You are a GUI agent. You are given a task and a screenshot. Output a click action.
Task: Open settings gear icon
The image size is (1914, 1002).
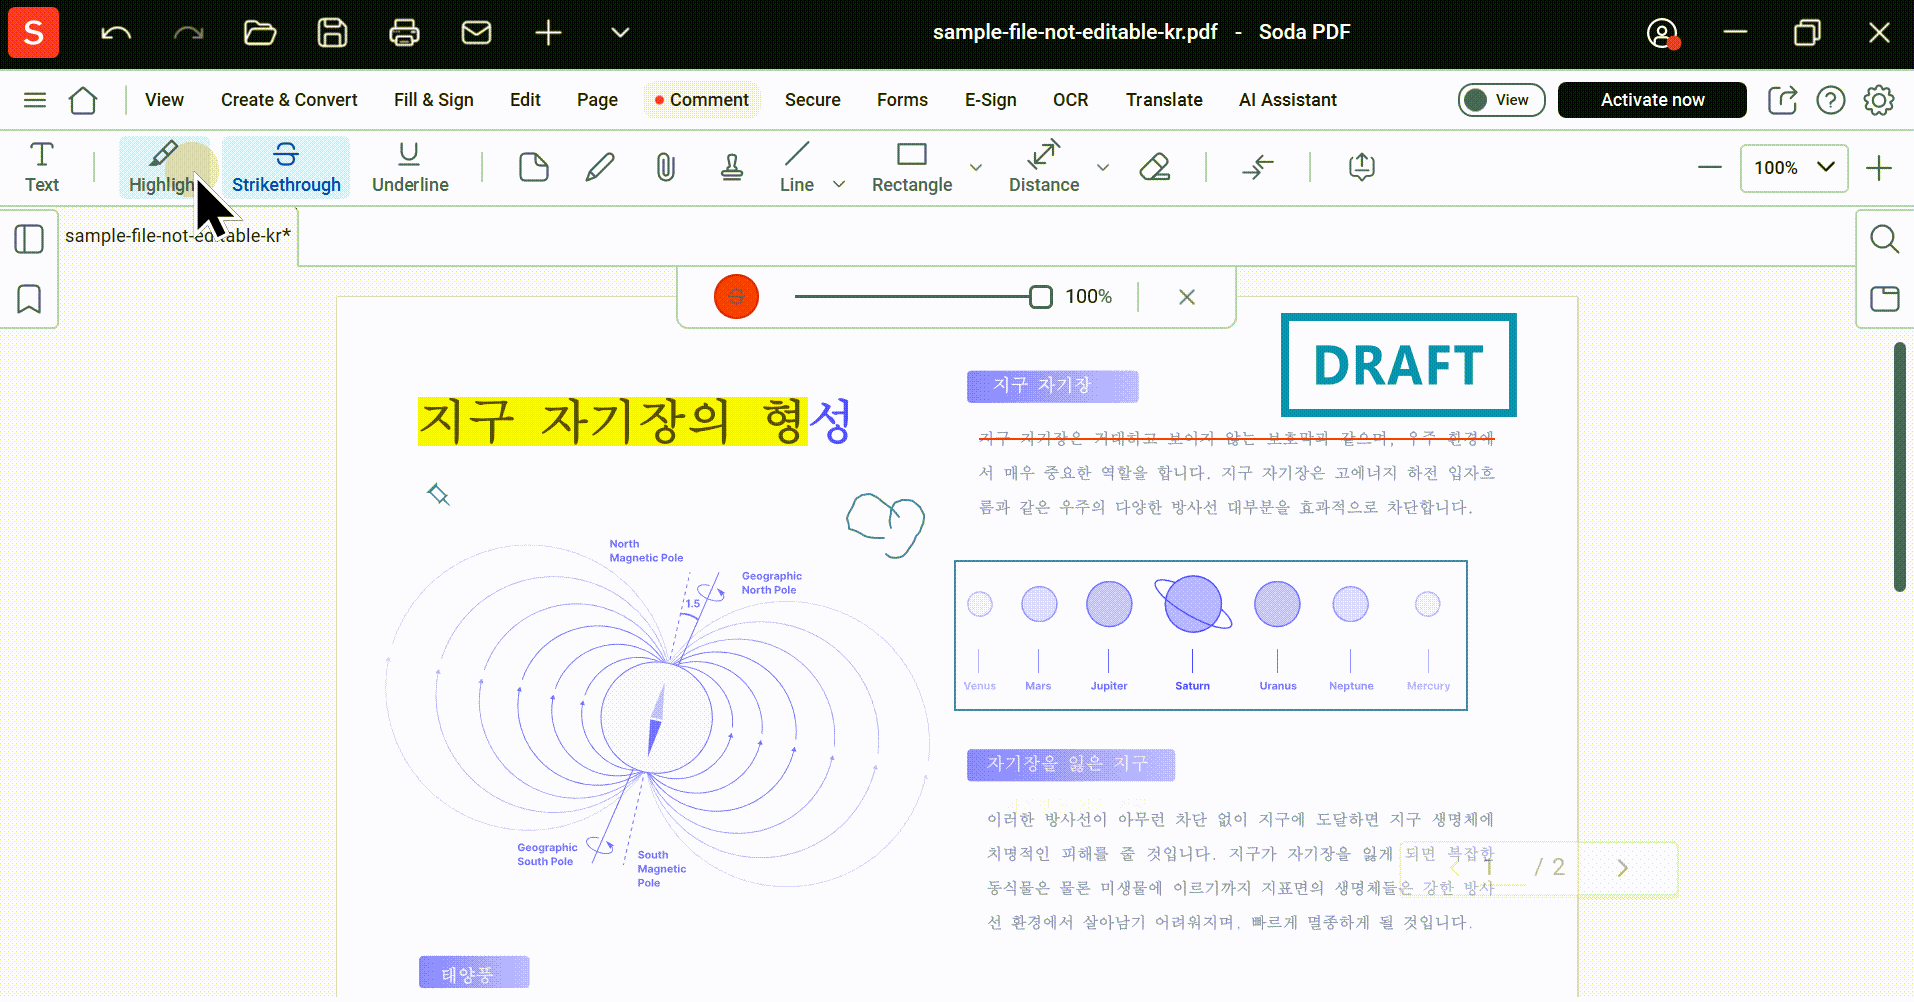click(x=1879, y=100)
